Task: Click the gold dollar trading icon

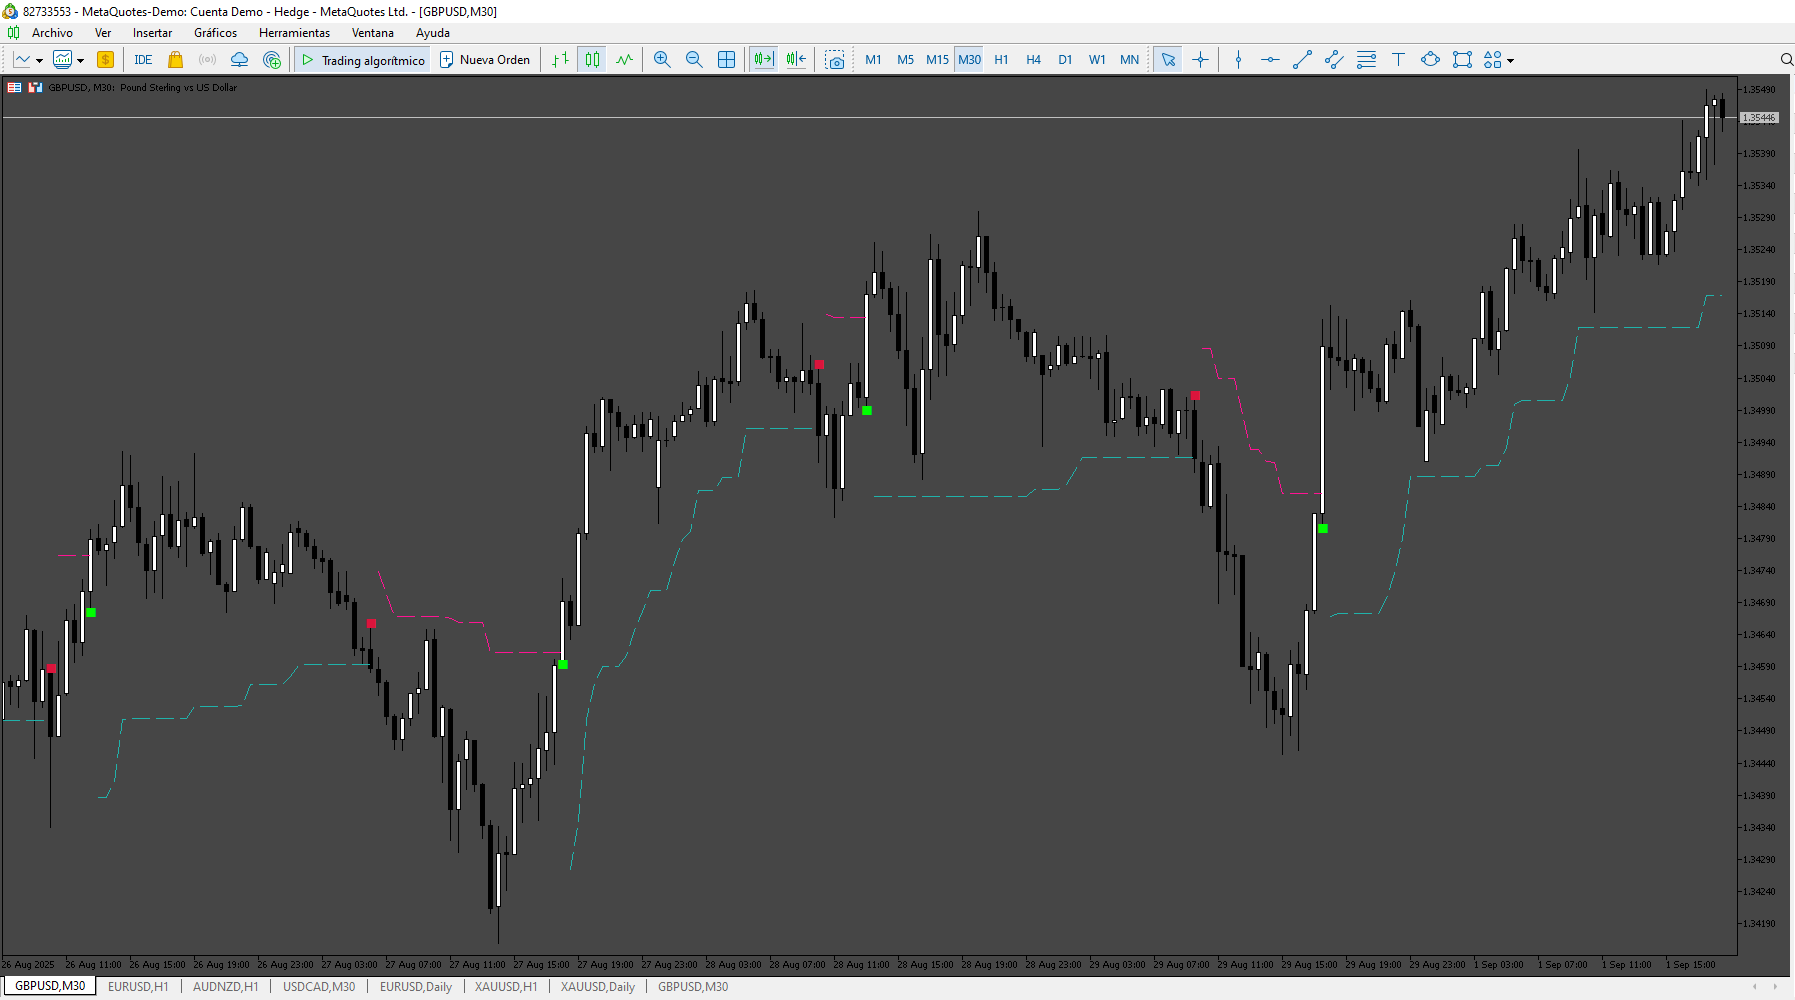Action: pos(105,60)
